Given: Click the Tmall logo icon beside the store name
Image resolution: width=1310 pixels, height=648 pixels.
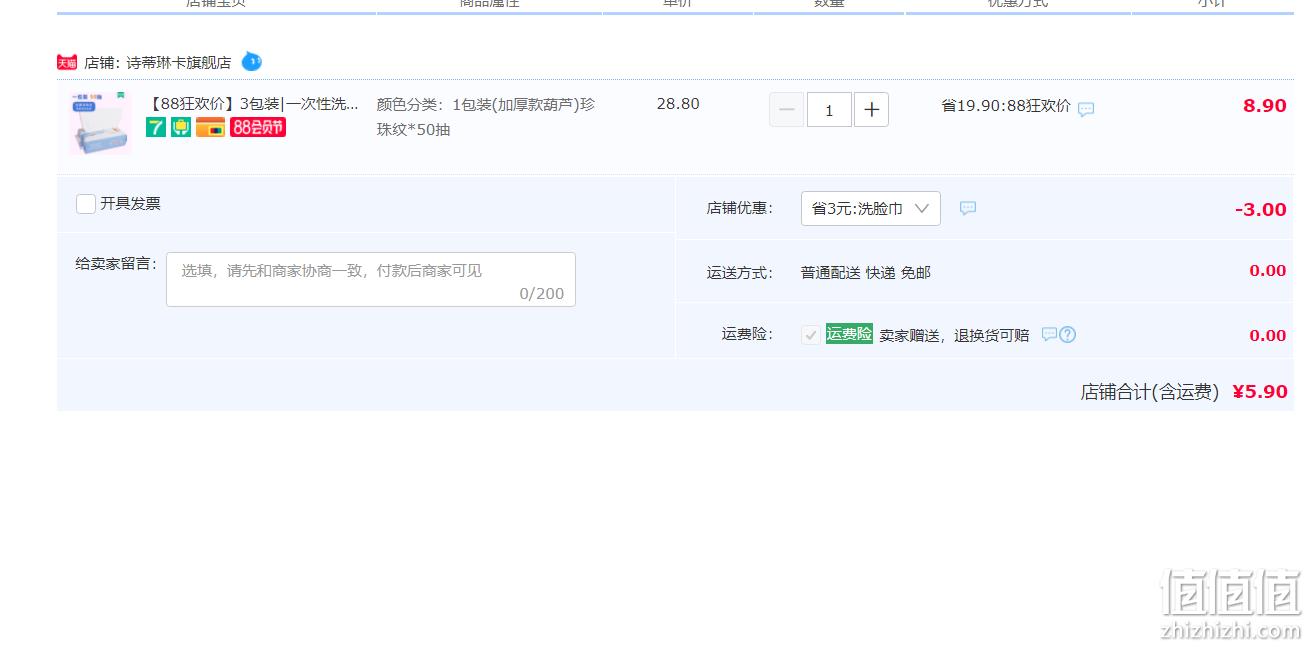Looking at the screenshot, I should point(67,62).
